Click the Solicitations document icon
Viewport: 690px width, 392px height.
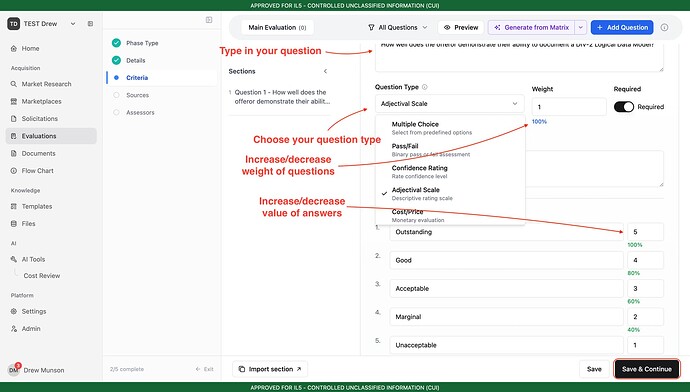[x=14, y=118]
